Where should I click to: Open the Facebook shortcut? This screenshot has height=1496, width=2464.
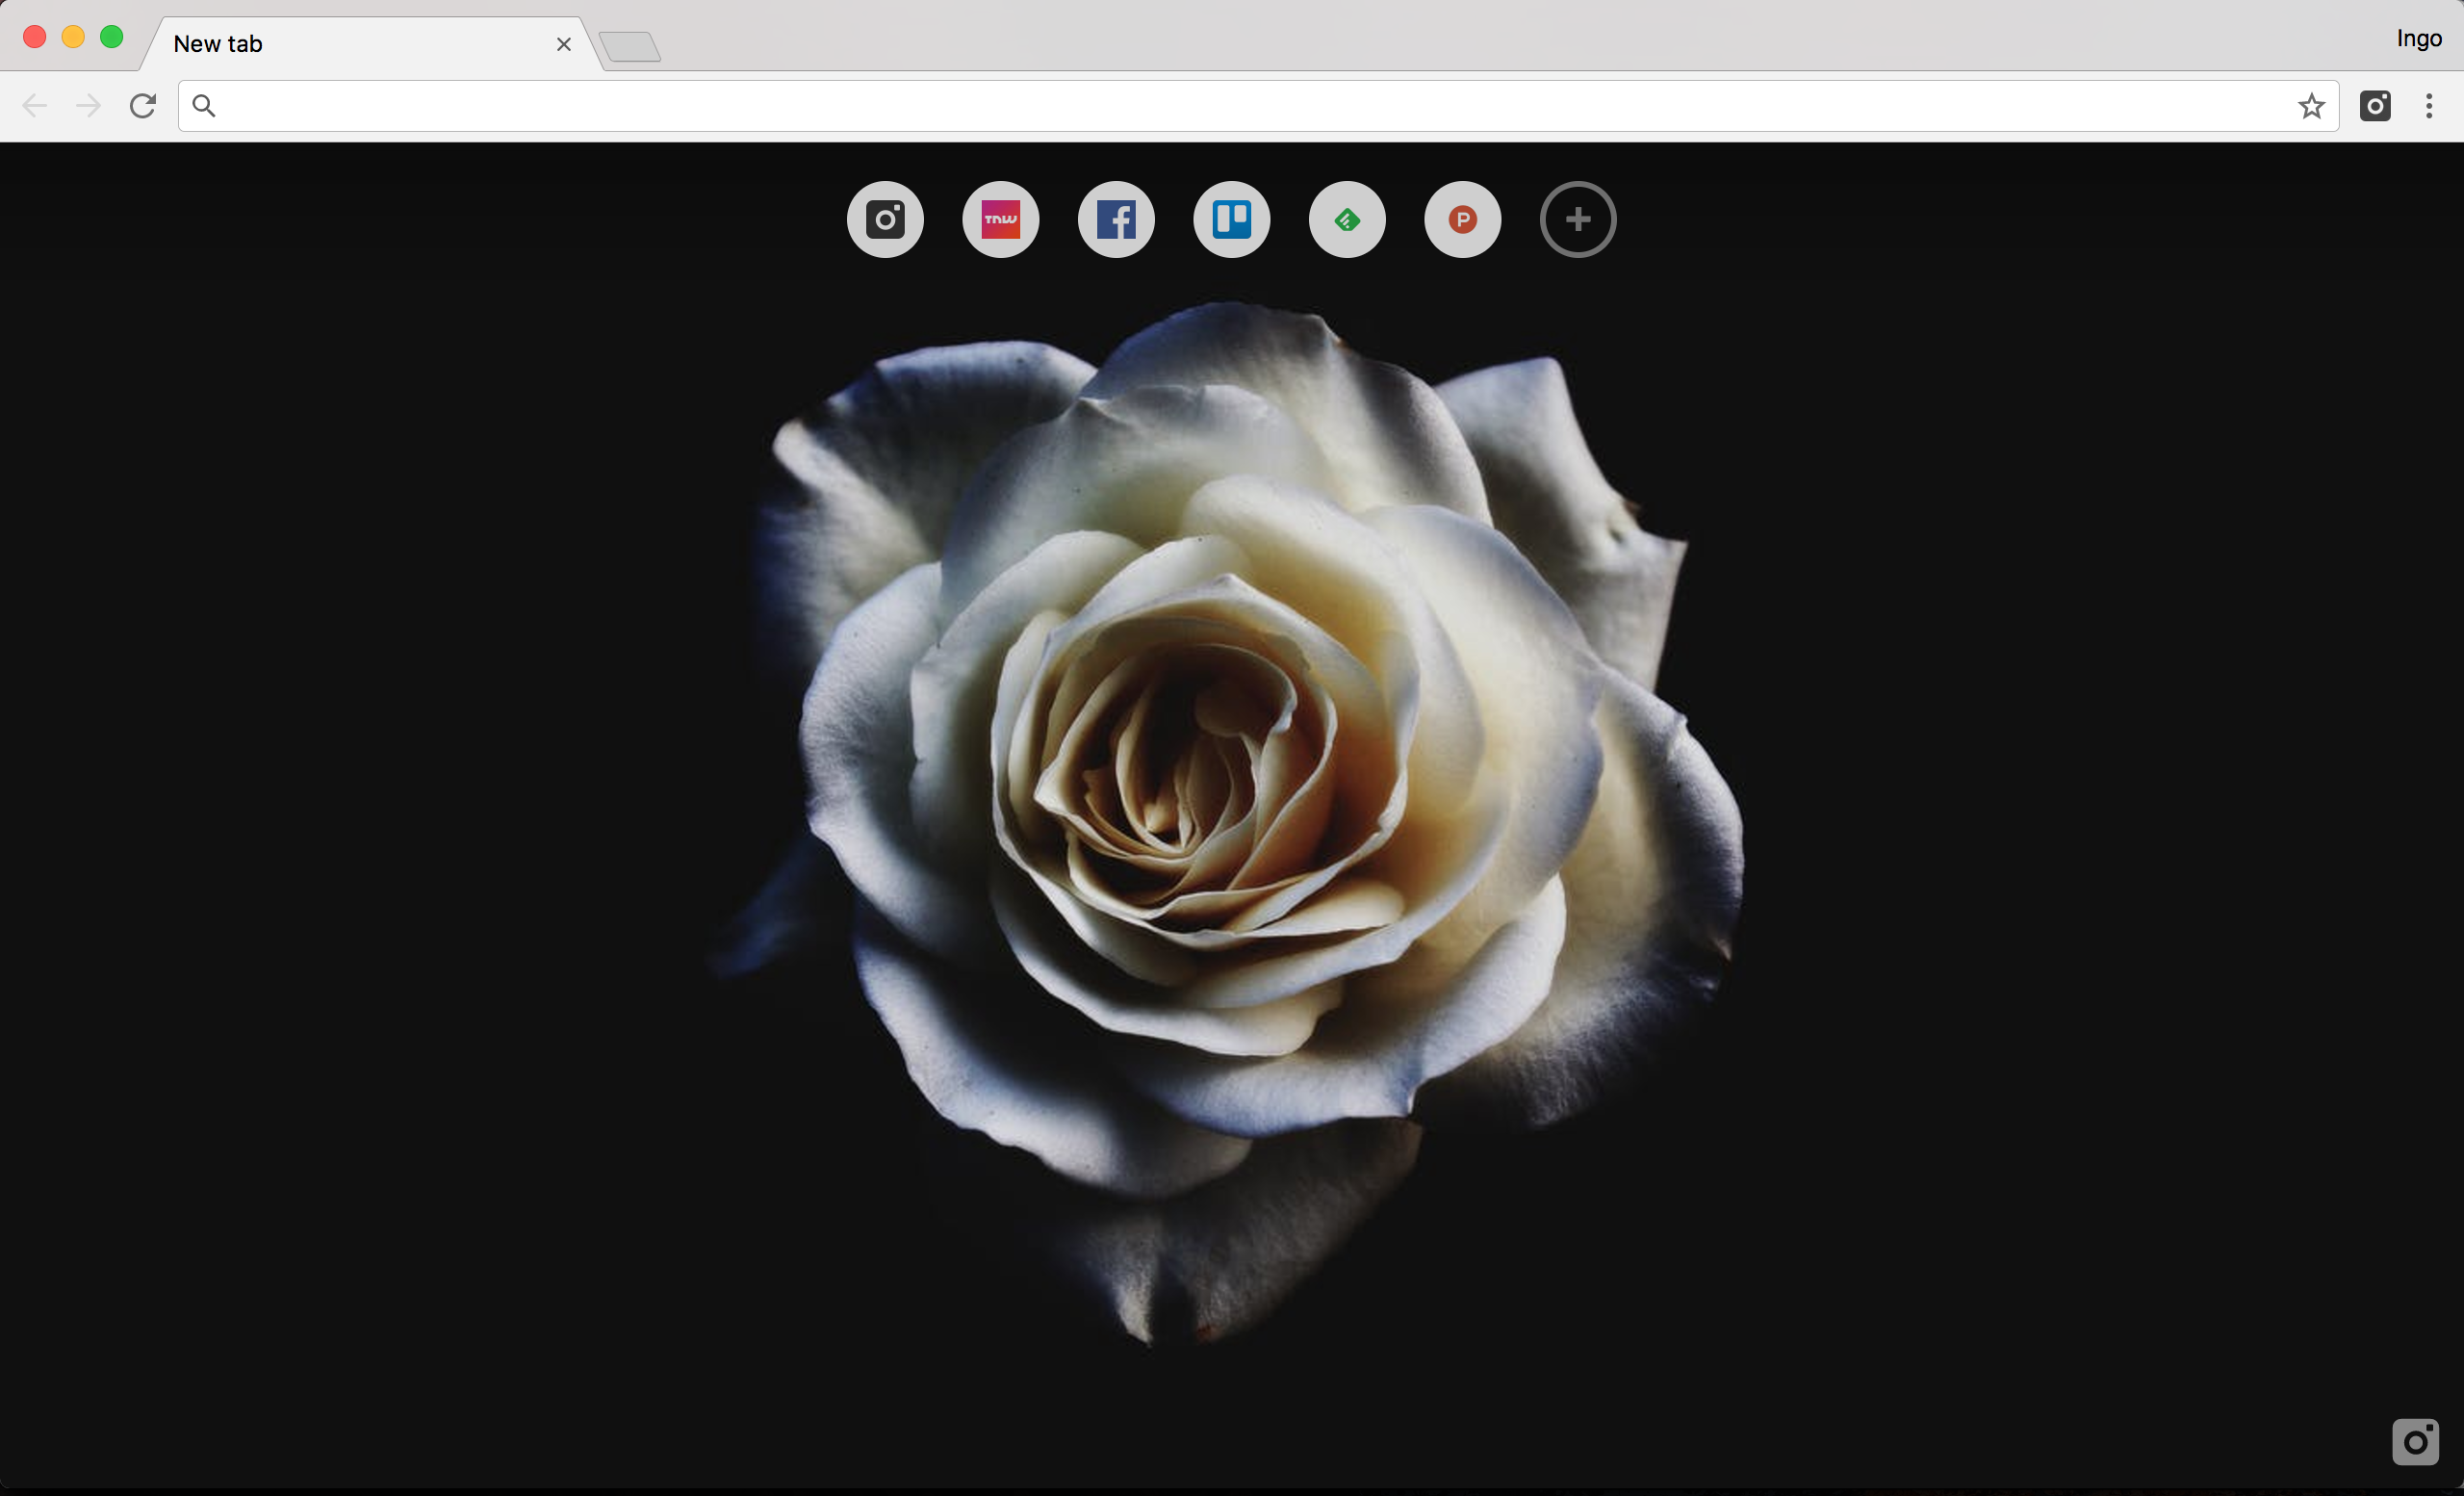[x=1116, y=219]
